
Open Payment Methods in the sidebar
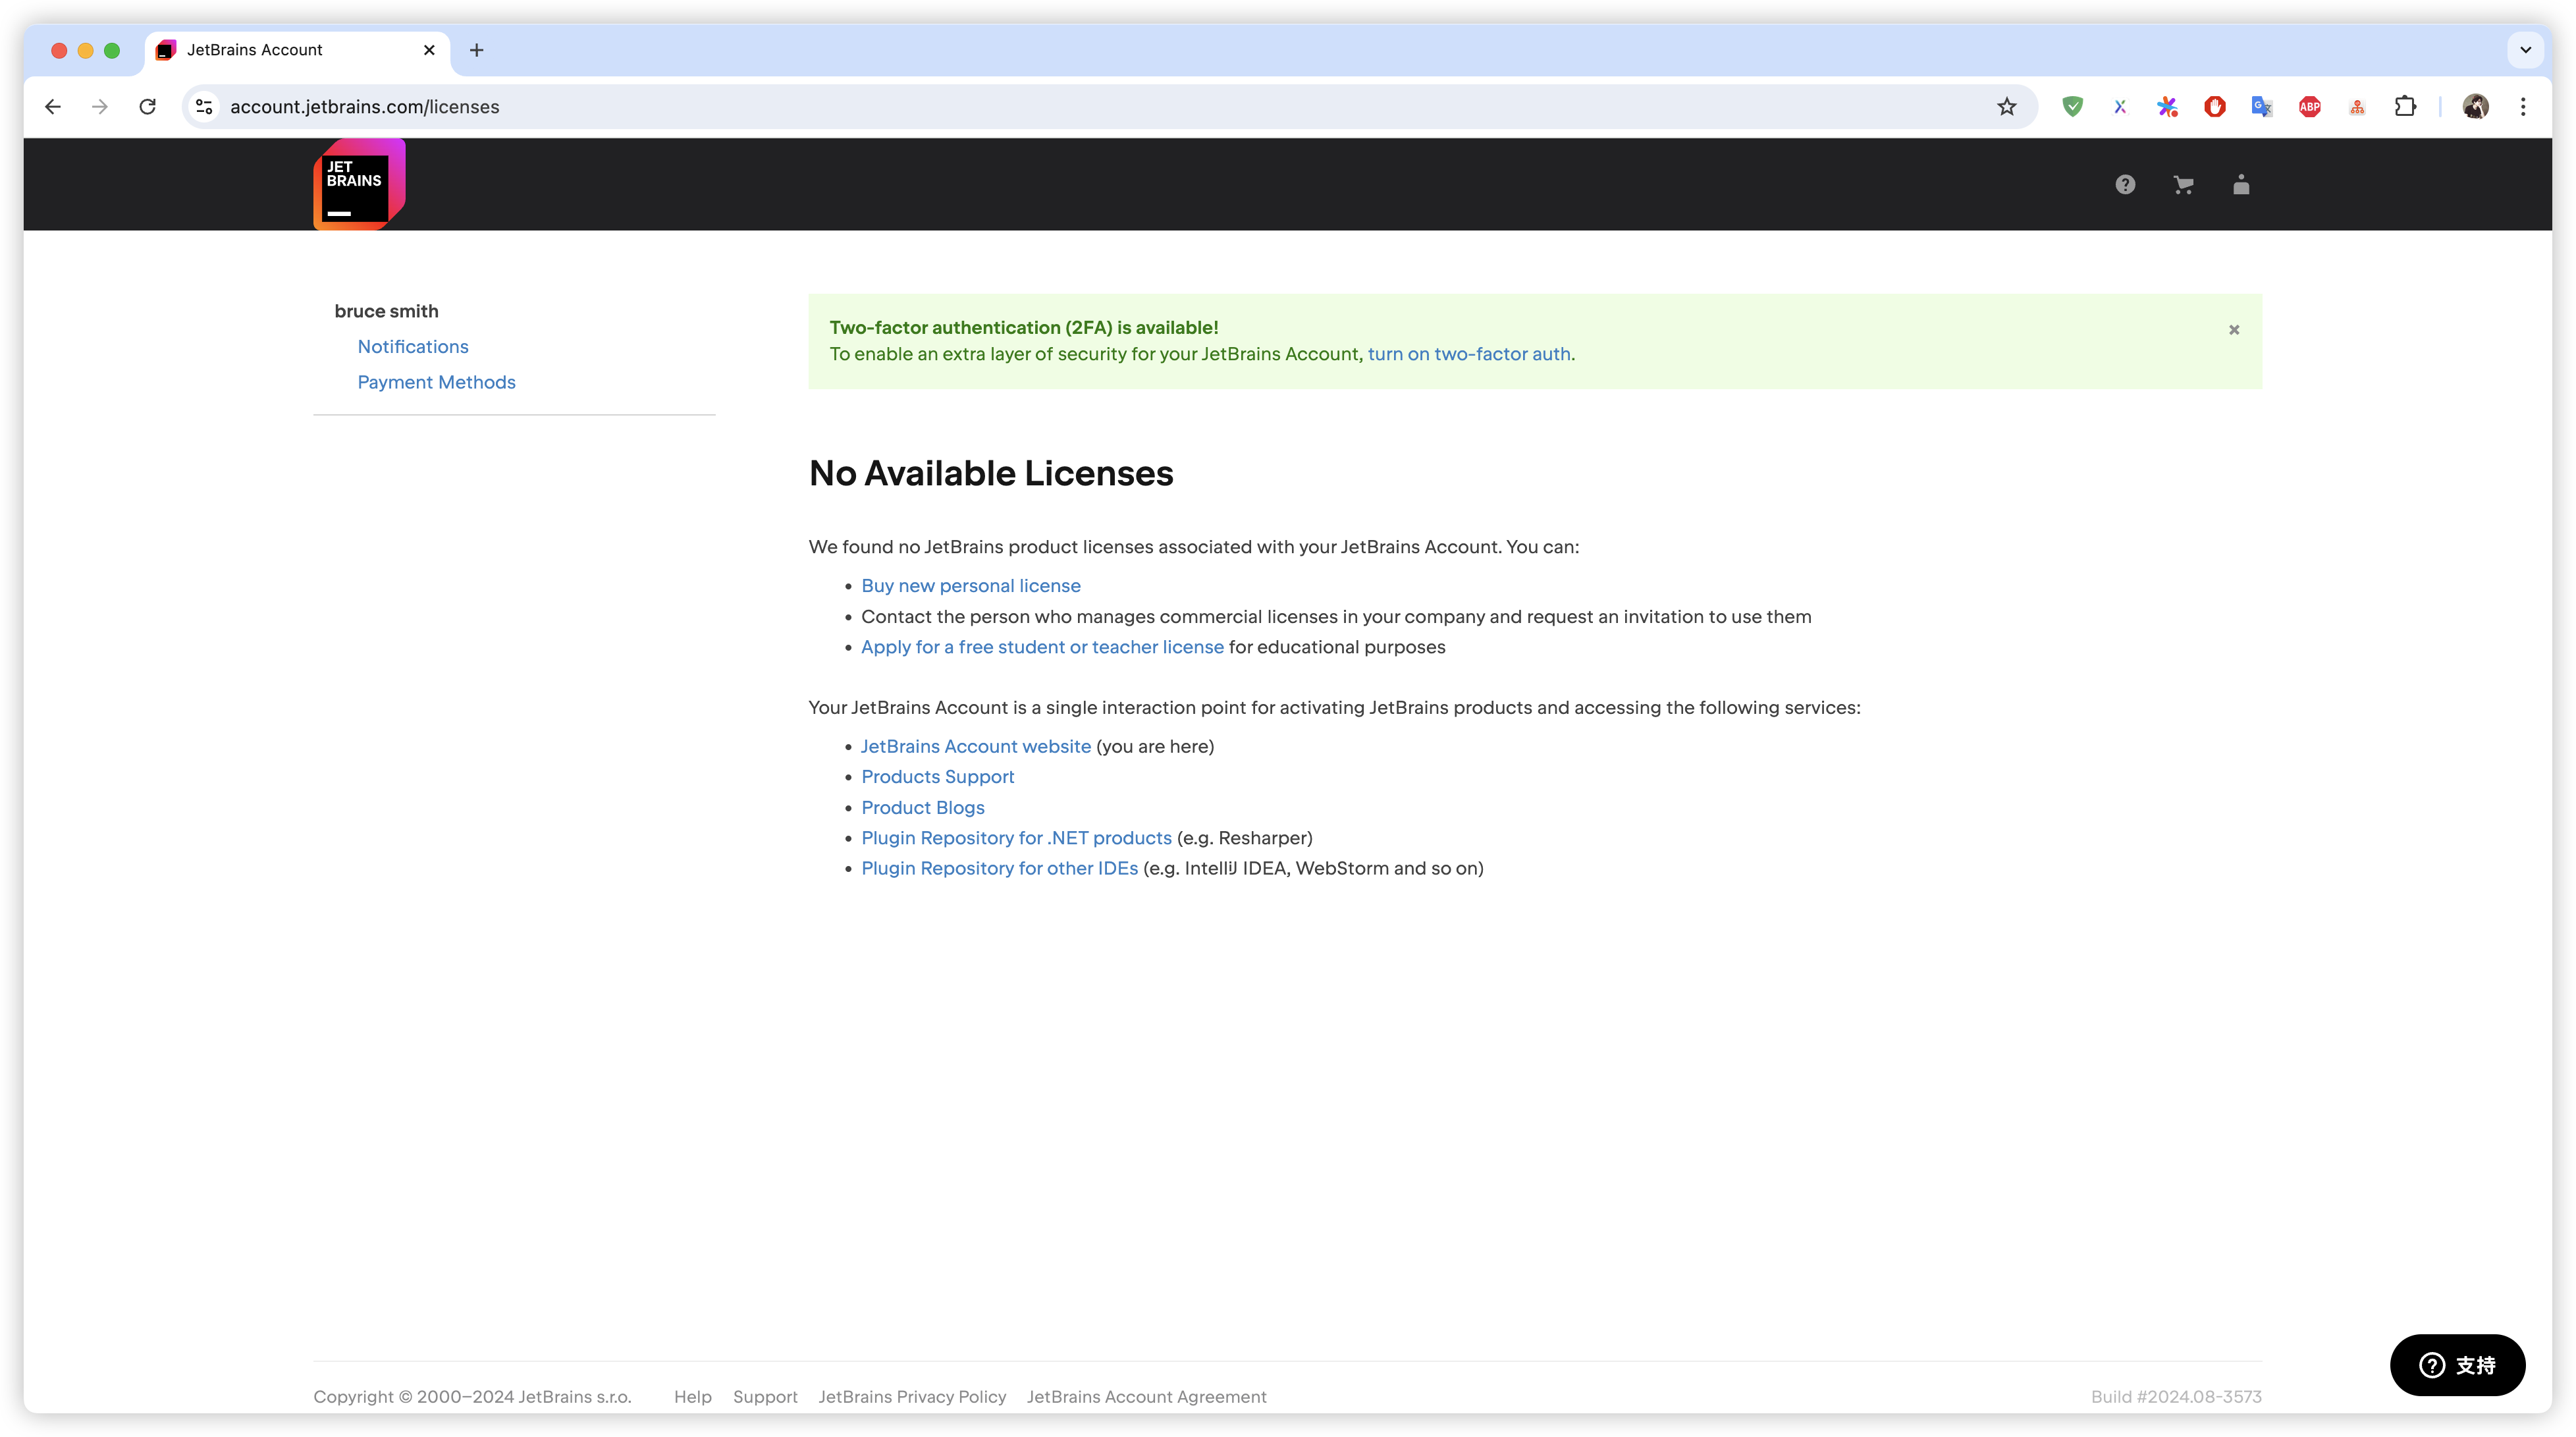click(436, 382)
